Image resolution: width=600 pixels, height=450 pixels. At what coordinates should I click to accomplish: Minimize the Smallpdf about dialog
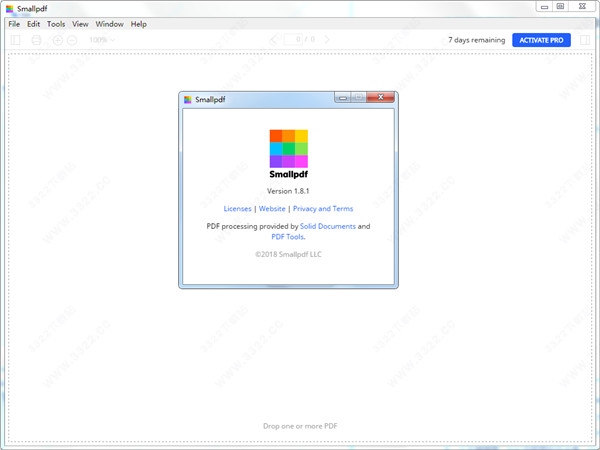tap(343, 98)
